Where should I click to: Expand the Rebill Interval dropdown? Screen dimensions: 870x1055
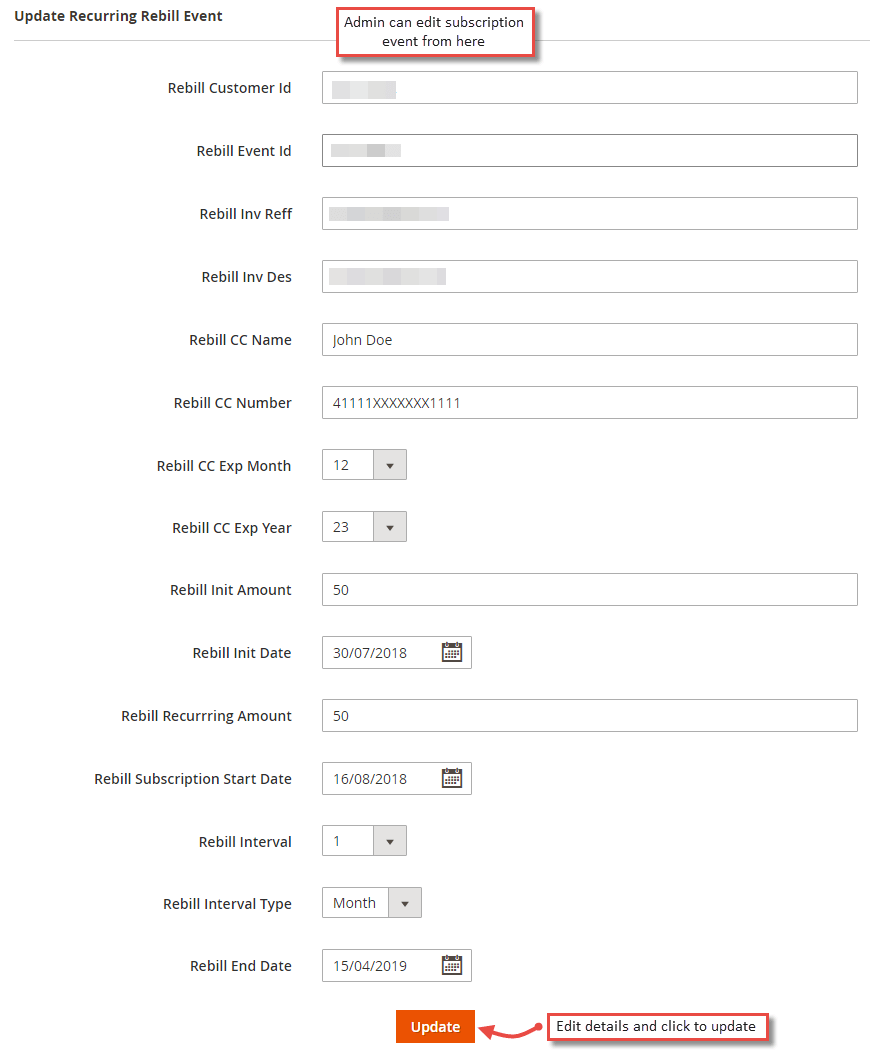click(x=390, y=840)
